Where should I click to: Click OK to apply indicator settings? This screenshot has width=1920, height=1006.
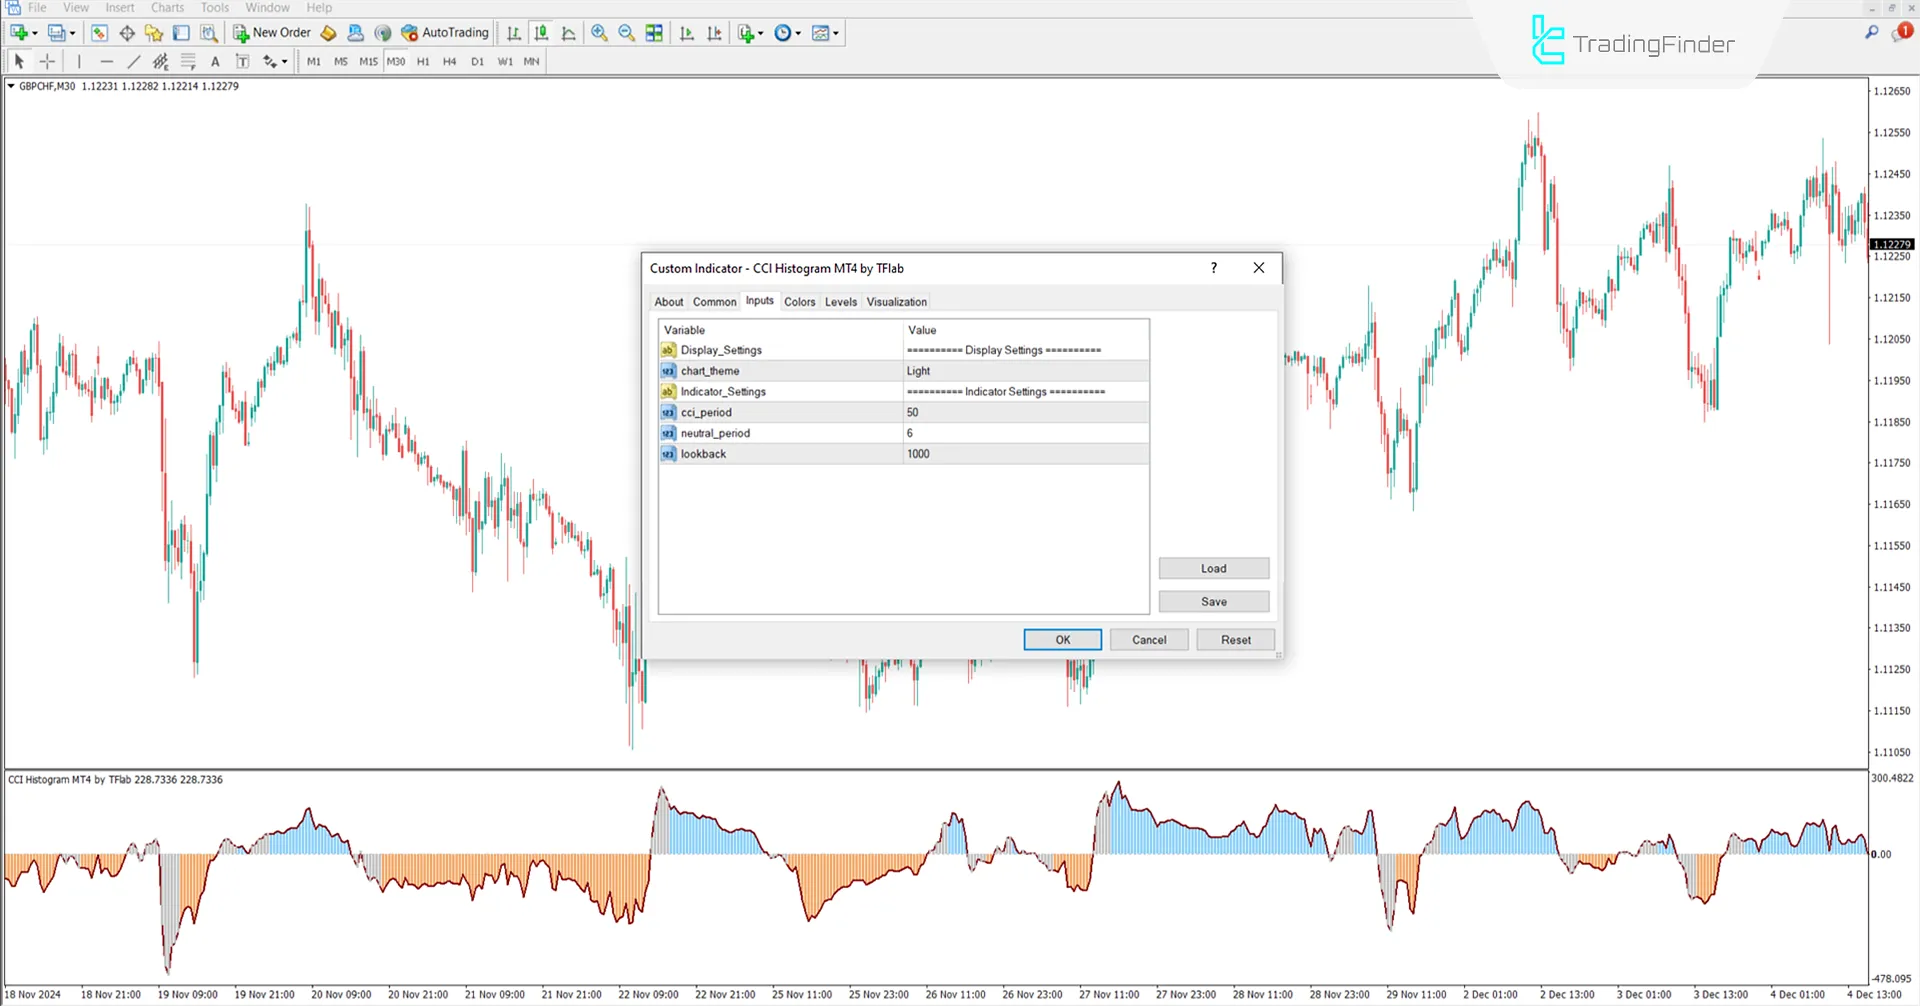tap(1062, 639)
